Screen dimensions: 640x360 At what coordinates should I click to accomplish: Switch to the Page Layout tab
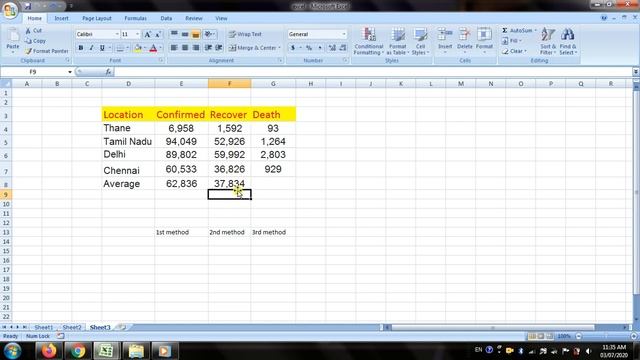point(97,18)
